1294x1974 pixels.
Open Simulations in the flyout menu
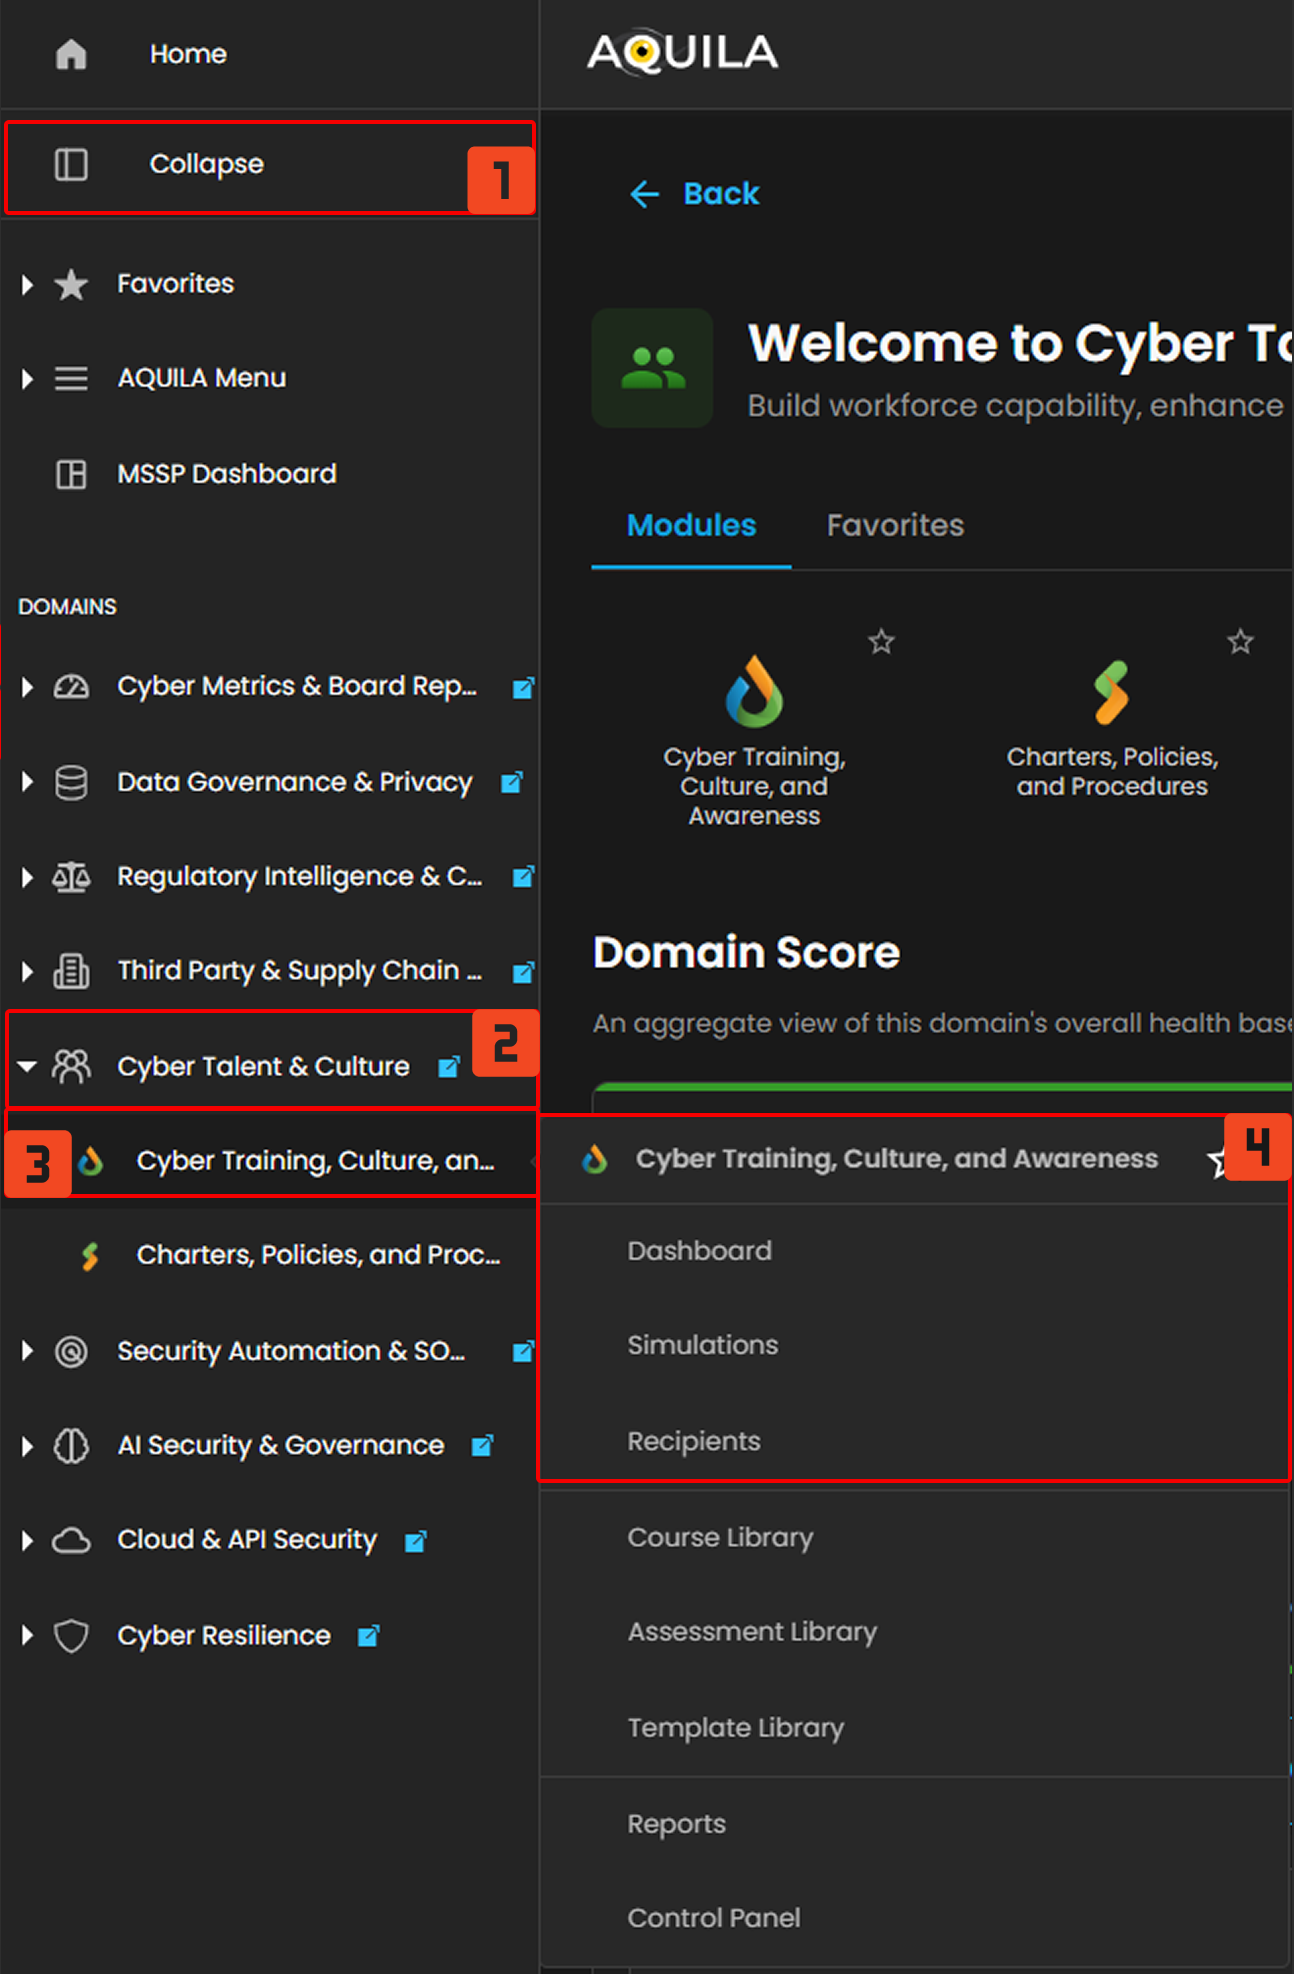[x=702, y=1346]
